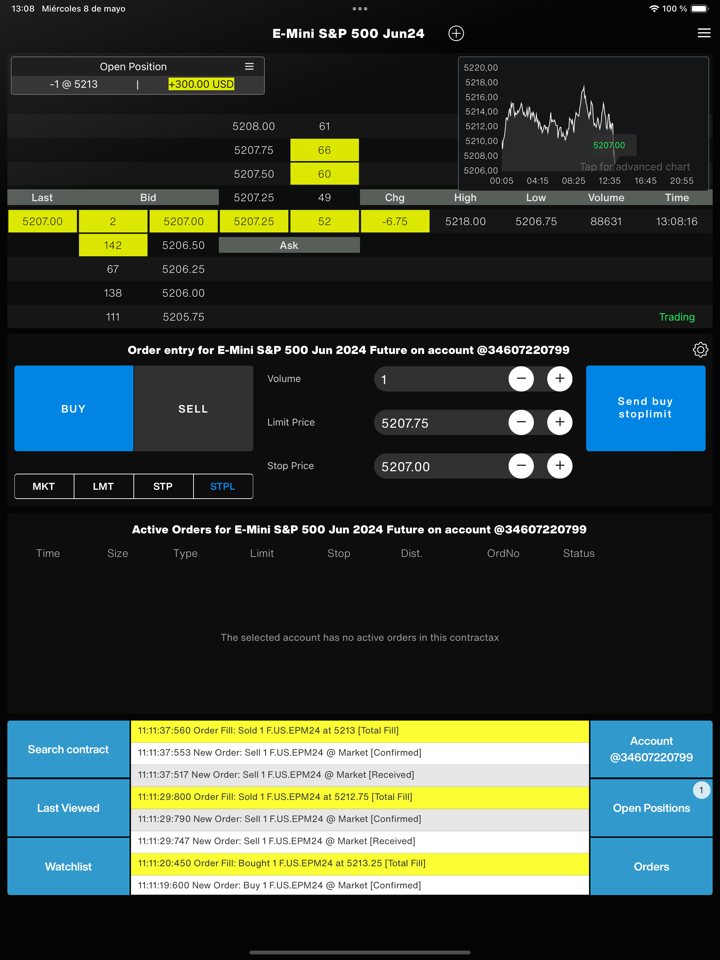
Task: Show Open Positions list
Action: [x=651, y=808]
